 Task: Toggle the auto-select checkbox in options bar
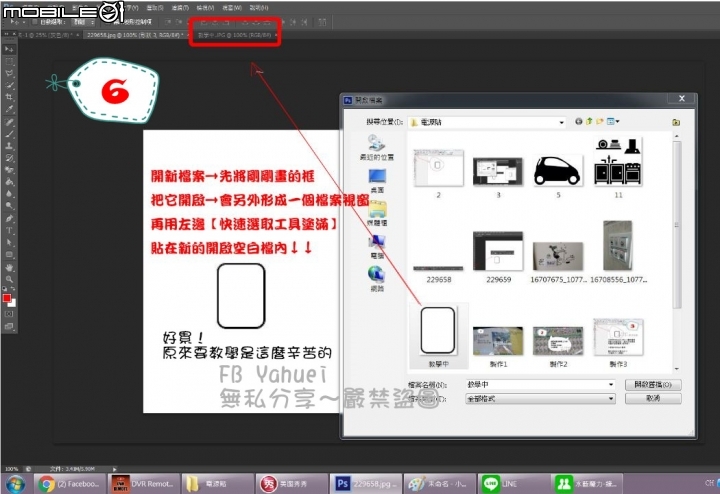[x=34, y=22]
